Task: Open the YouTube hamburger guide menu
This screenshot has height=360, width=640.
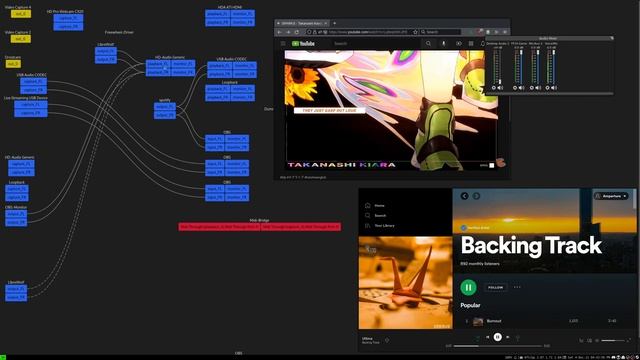Action: [x=283, y=43]
